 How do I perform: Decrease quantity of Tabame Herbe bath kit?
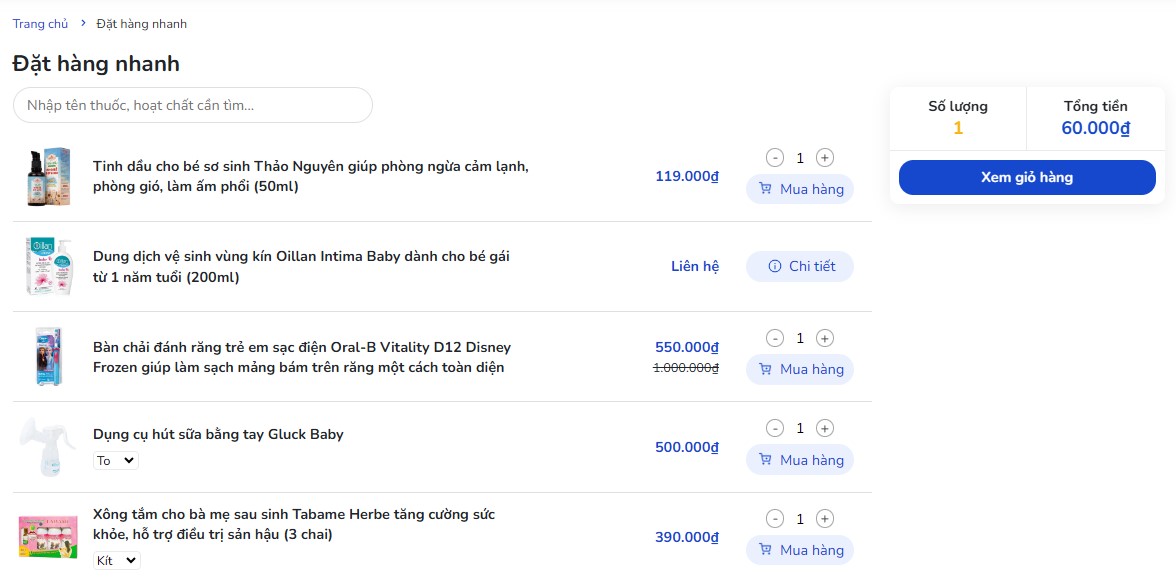click(x=775, y=518)
